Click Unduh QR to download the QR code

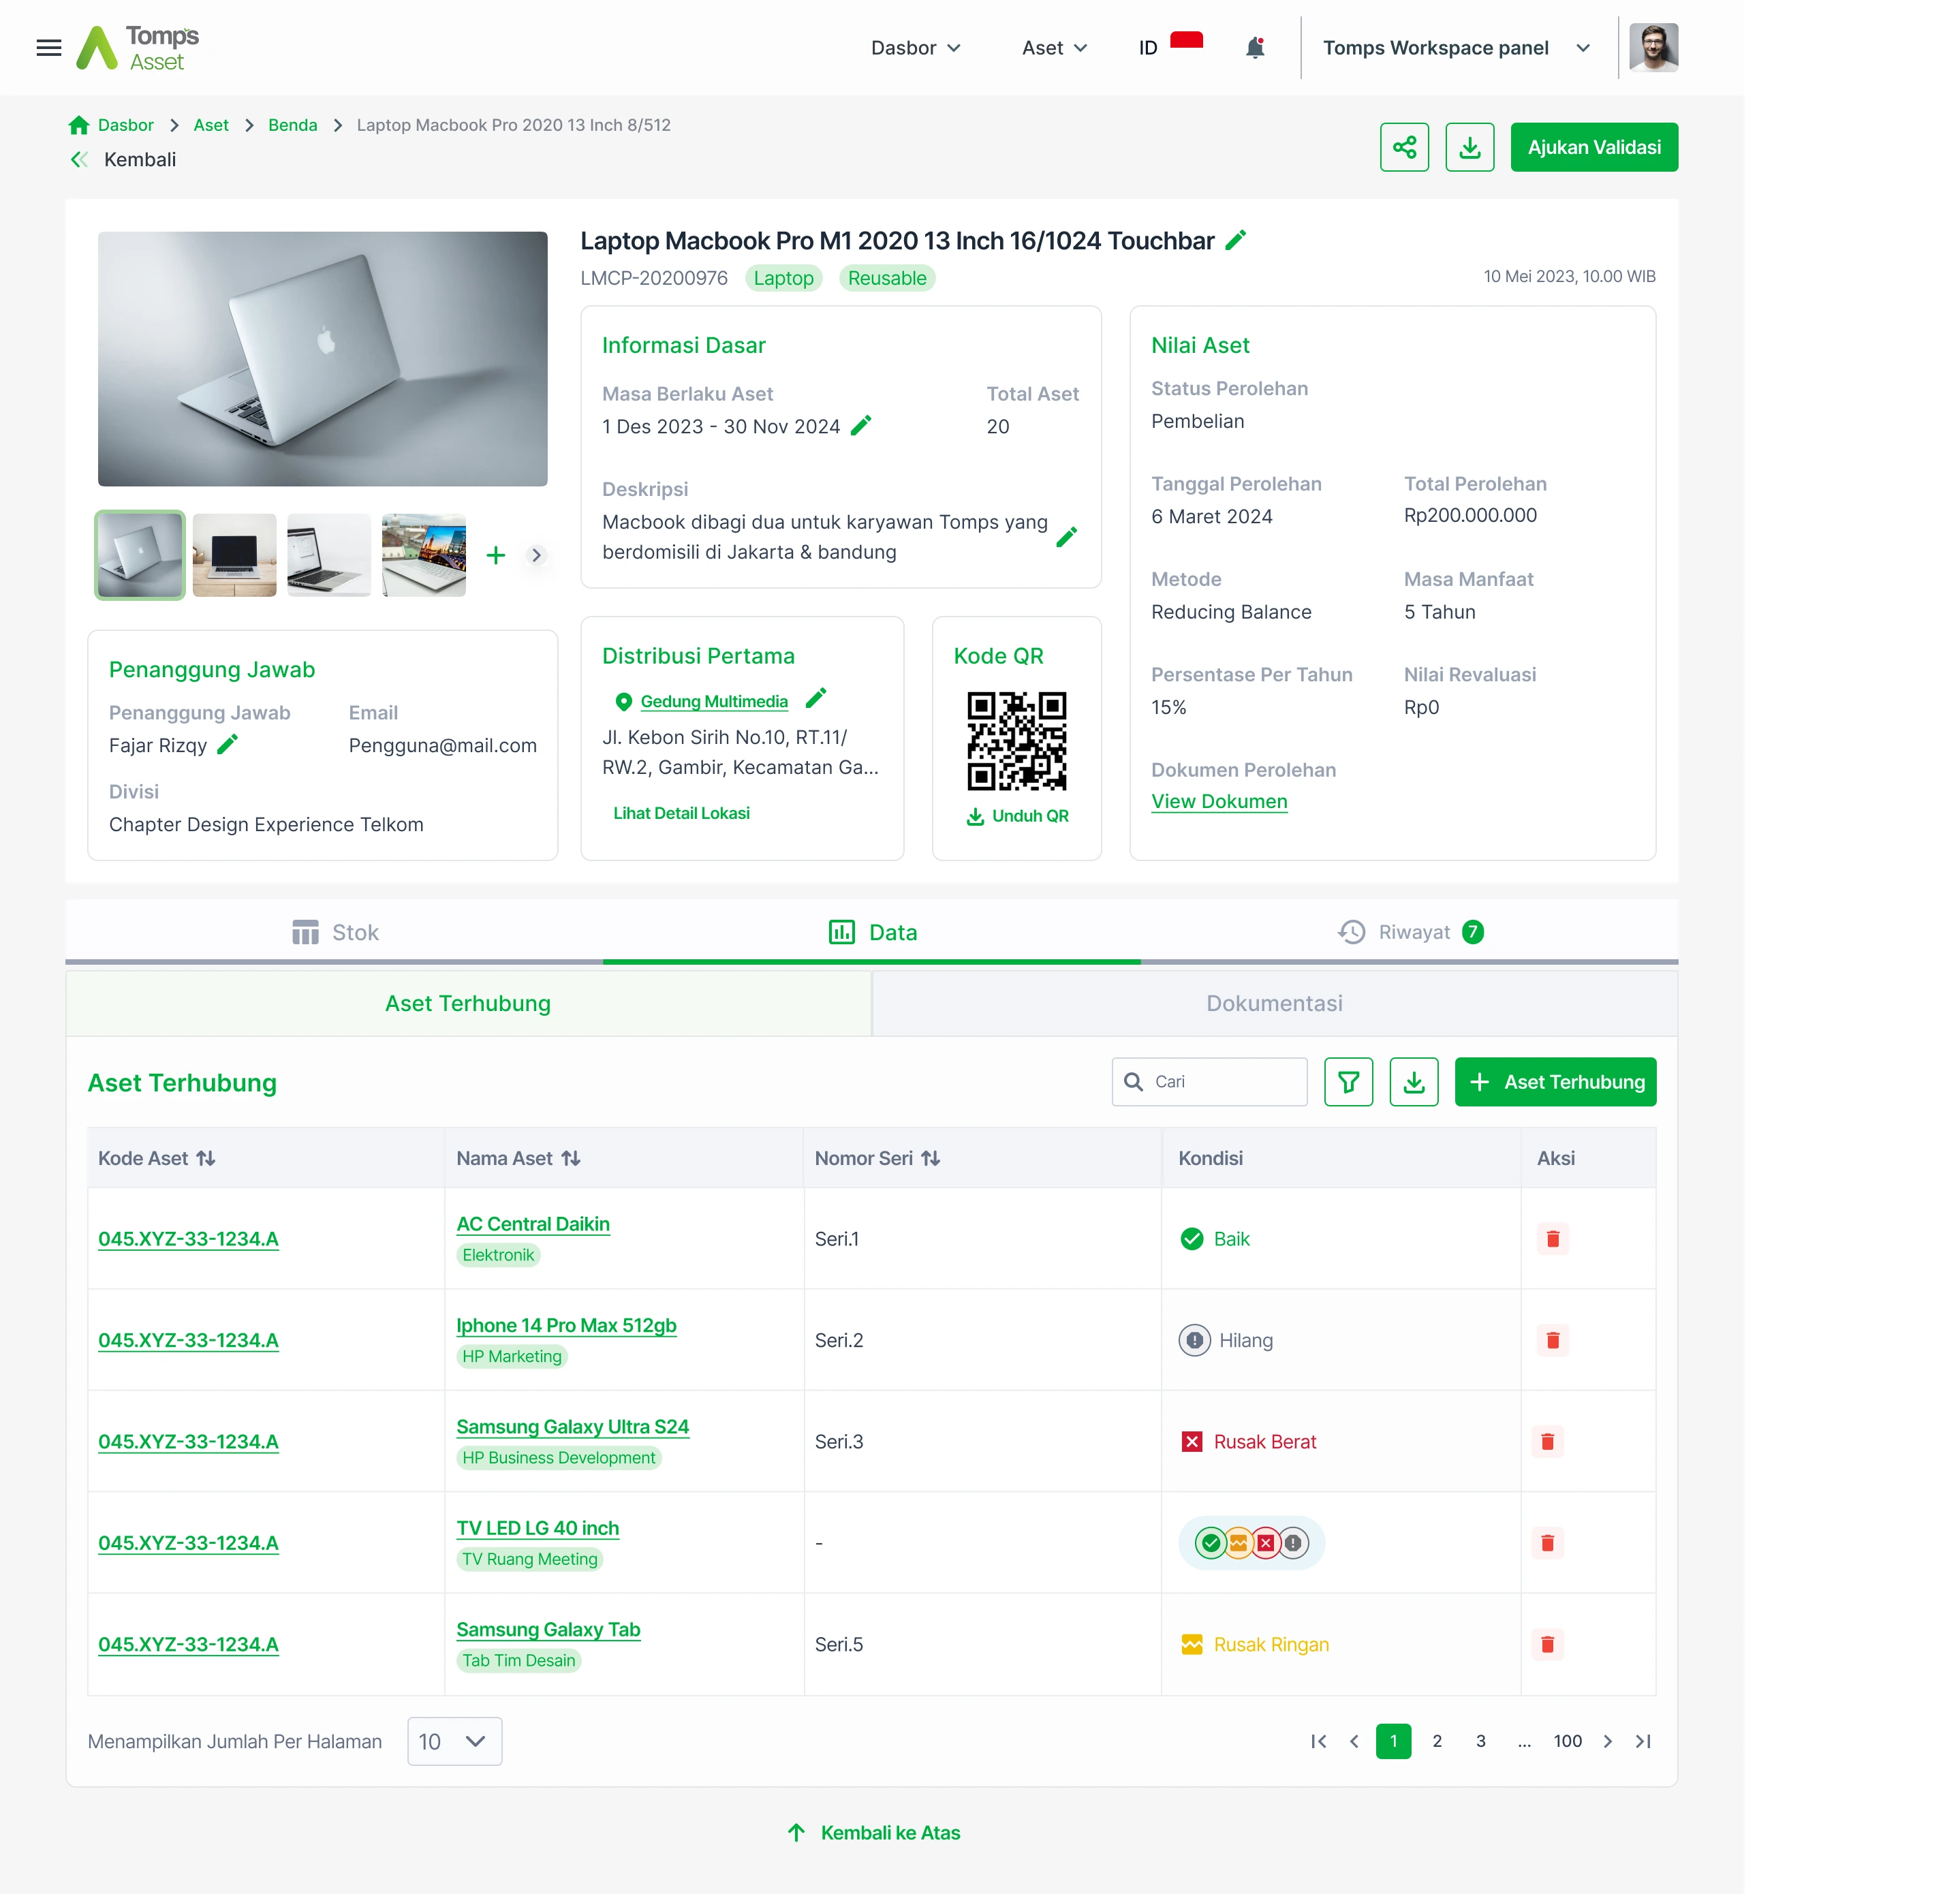click(x=1016, y=815)
